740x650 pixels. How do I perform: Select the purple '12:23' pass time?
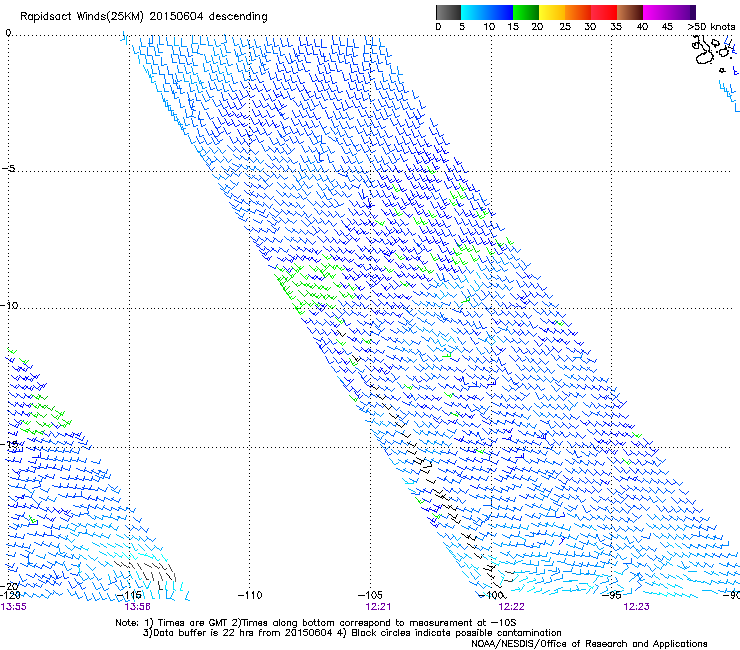click(x=636, y=607)
